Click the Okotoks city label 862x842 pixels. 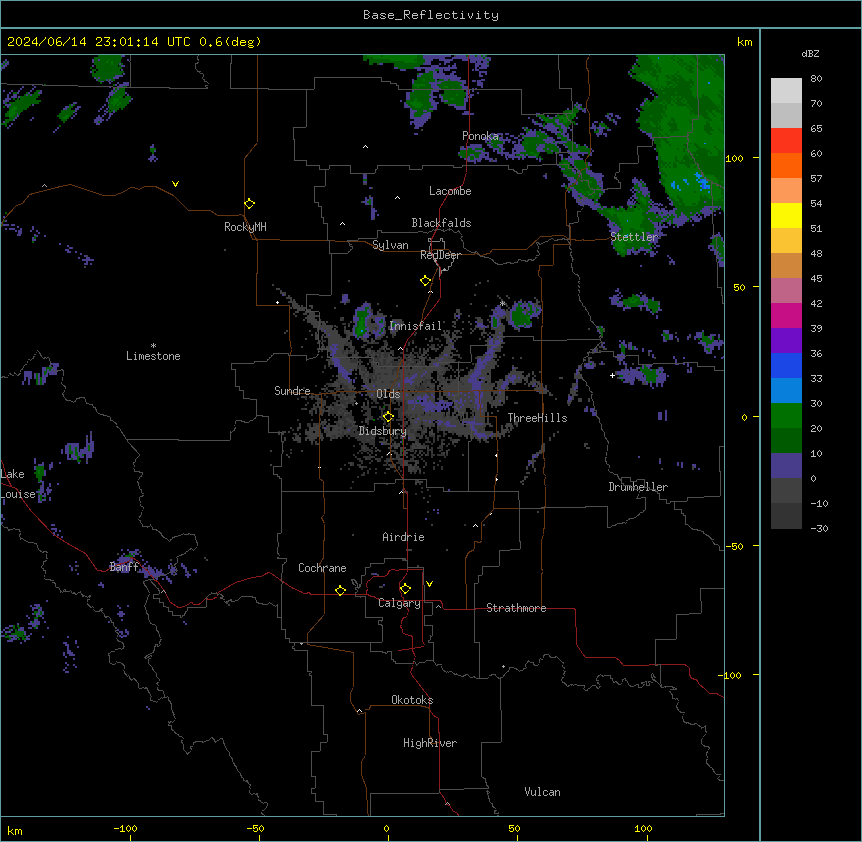tap(412, 700)
